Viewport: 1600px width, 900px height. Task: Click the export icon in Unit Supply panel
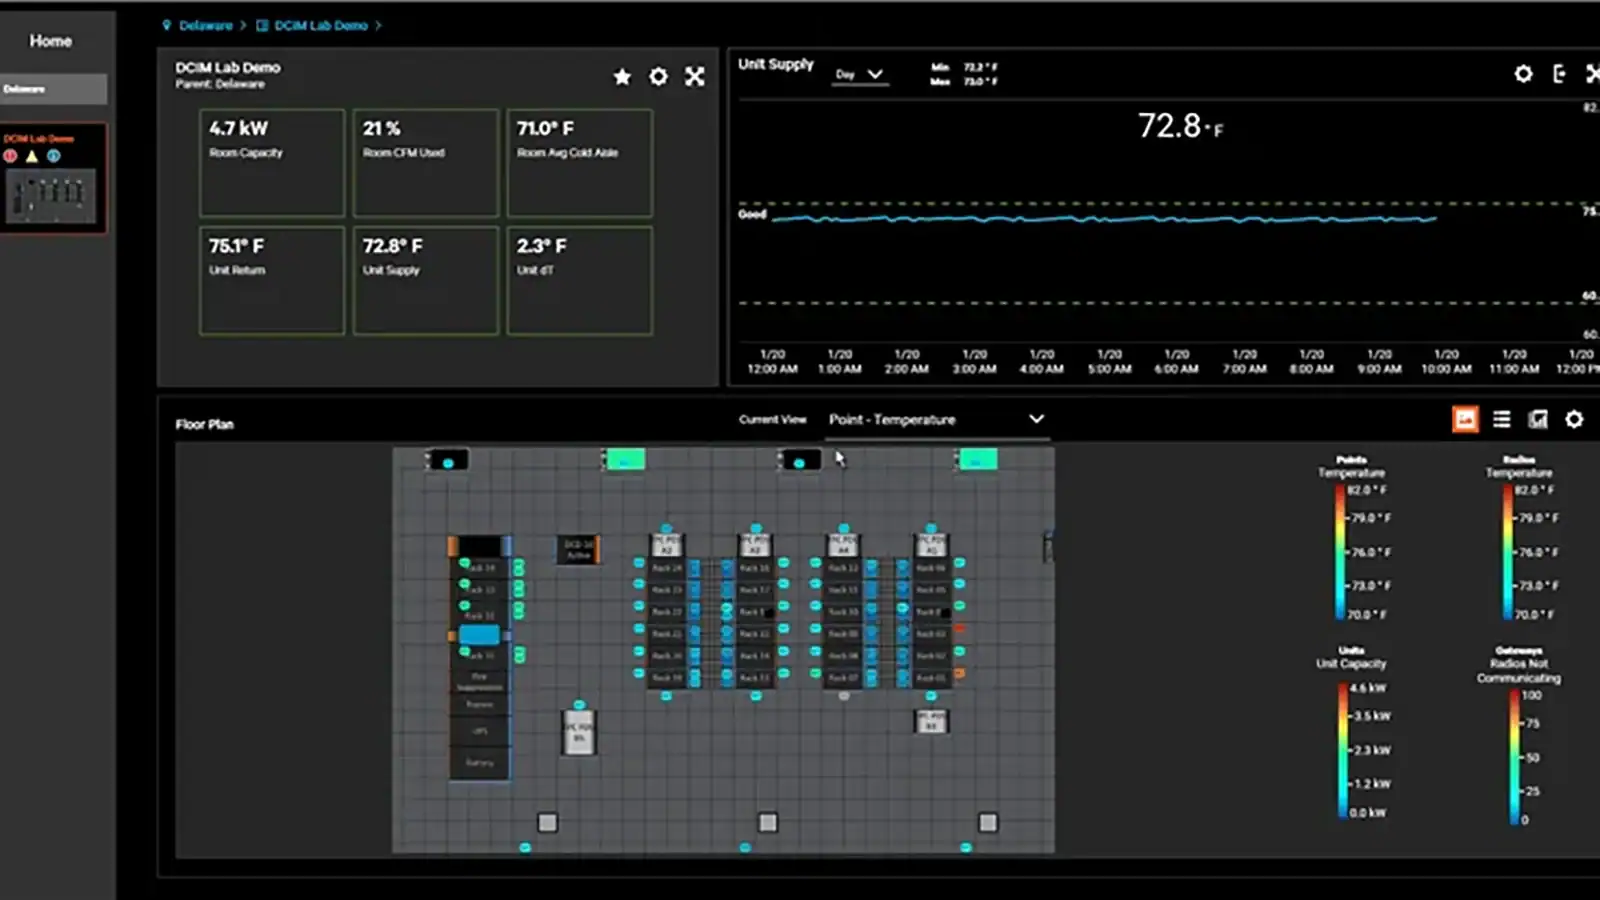pyautogui.click(x=1559, y=73)
